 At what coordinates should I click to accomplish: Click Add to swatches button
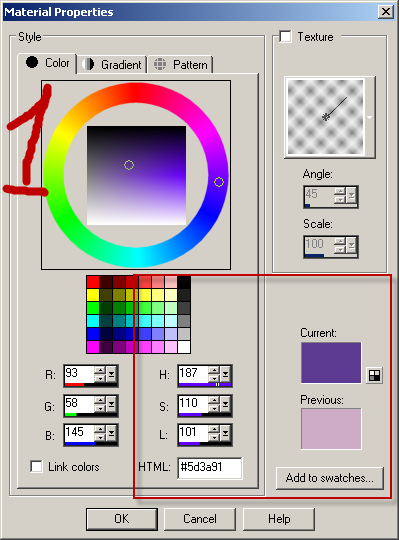pyautogui.click(x=329, y=478)
